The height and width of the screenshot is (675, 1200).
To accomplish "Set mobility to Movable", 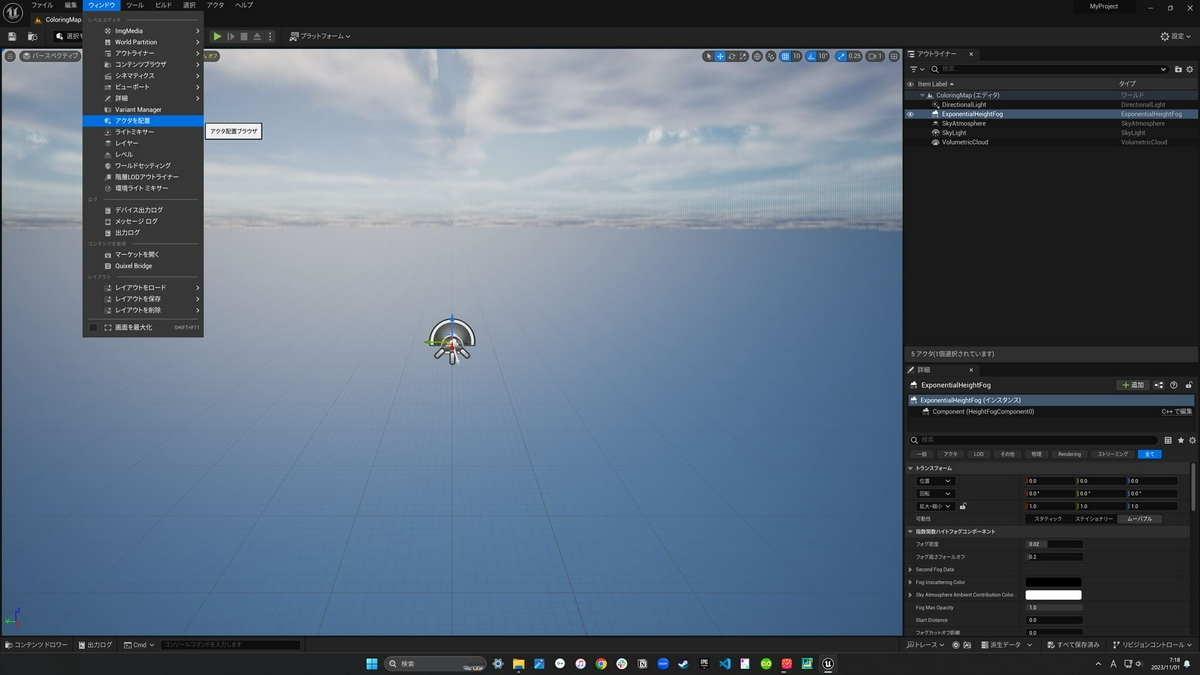I will 1140,519.
